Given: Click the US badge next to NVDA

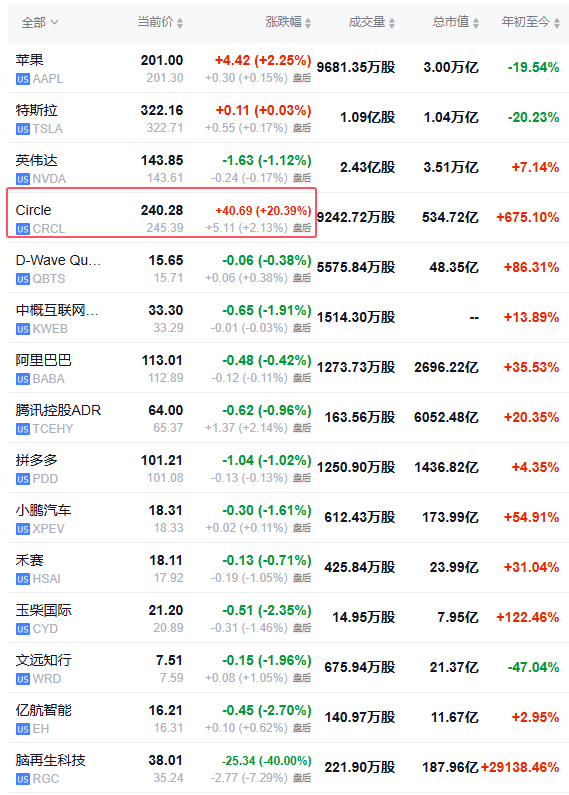Looking at the screenshot, I should coord(23,179).
